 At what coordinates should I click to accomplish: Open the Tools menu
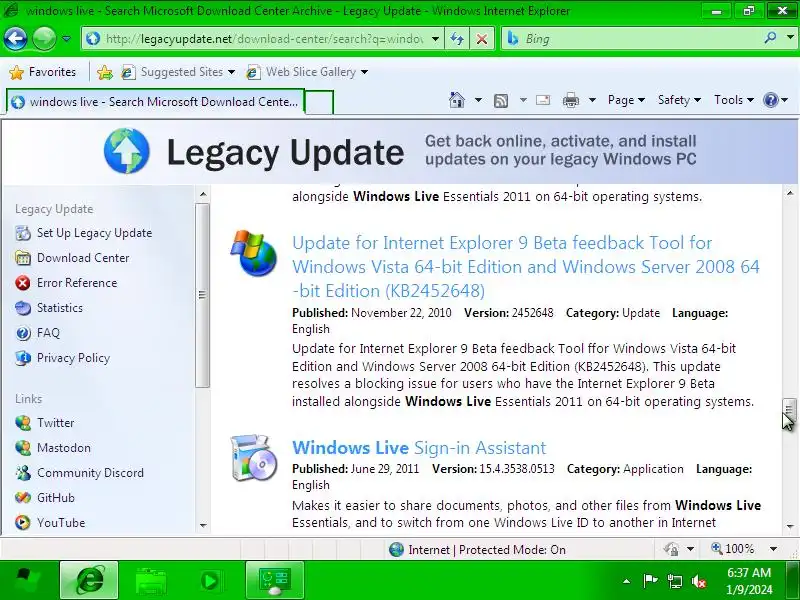(734, 100)
